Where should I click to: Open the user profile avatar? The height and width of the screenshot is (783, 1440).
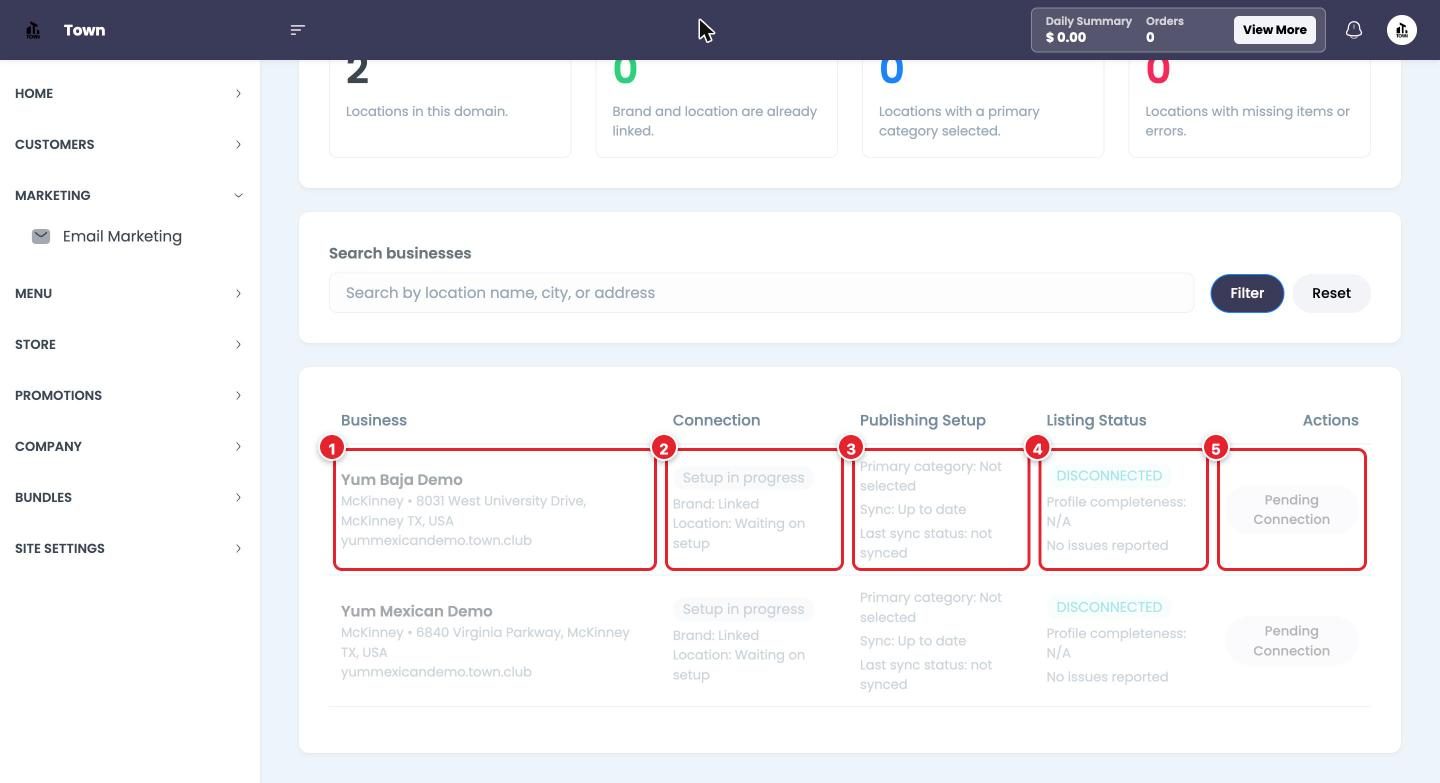(1402, 30)
